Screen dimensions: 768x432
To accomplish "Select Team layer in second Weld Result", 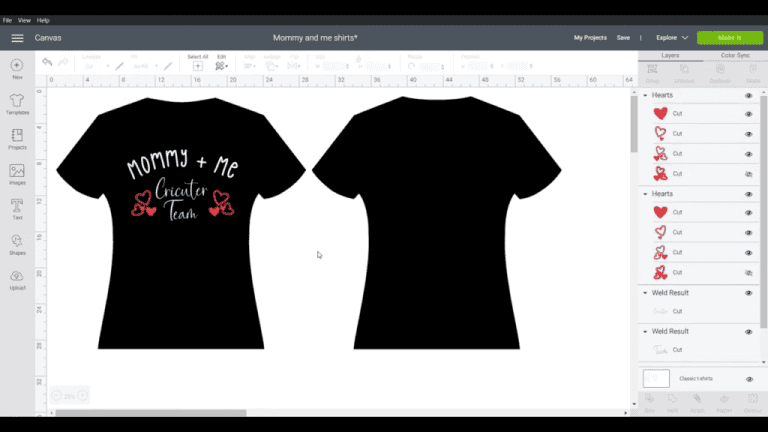I will 698,350.
